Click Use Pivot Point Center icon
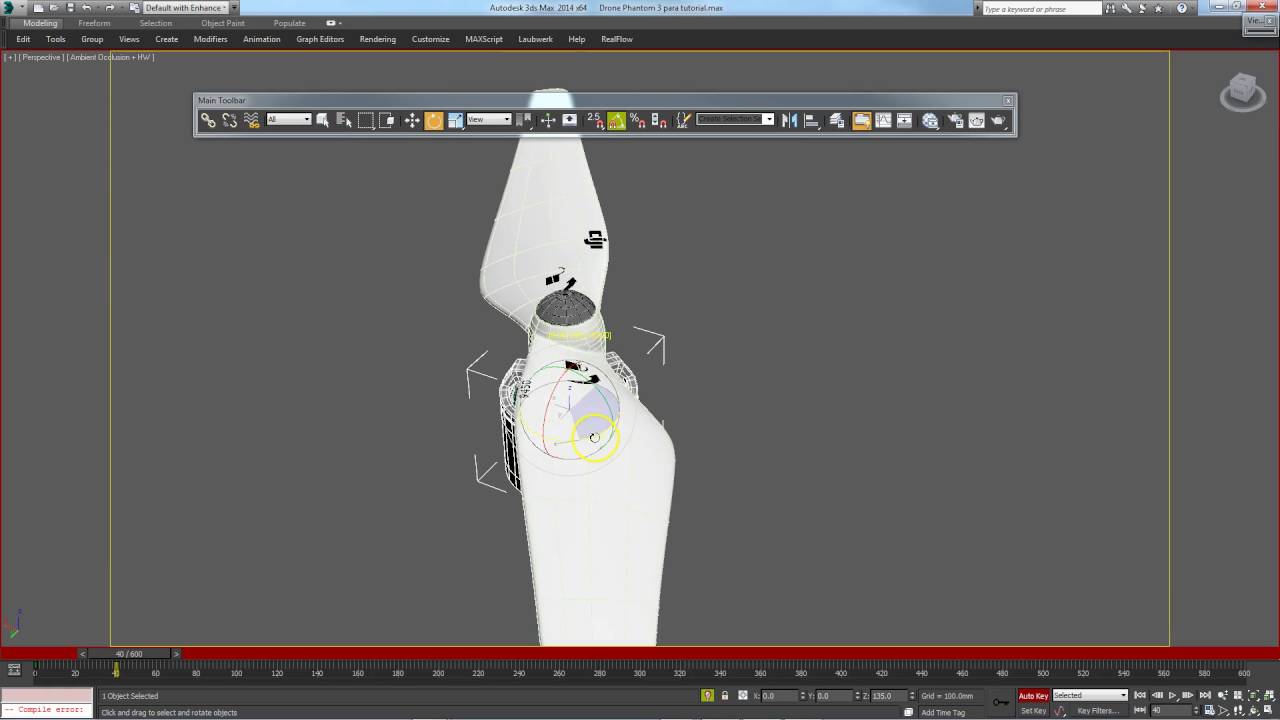The width and height of the screenshot is (1280, 720). point(526,120)
